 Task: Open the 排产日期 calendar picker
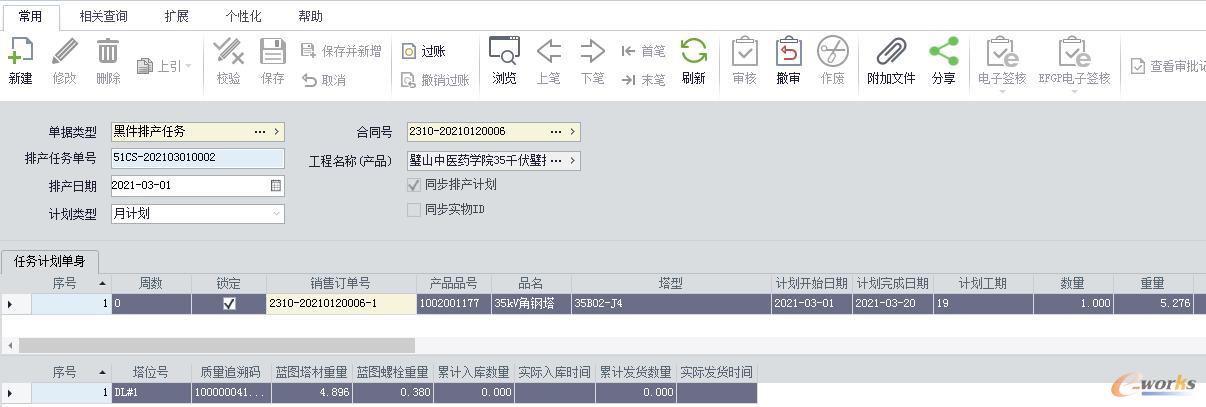tap(276, 185)
